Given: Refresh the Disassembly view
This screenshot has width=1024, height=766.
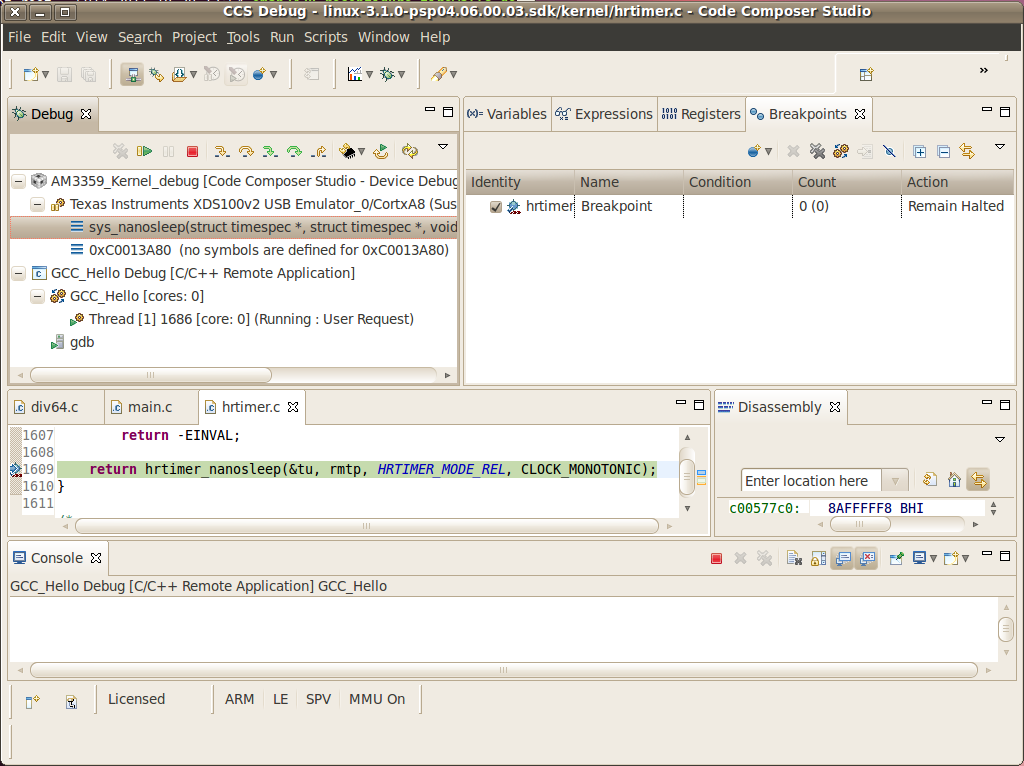Looking at the screenshot, I should pyautogui.click(x=929, y=480).
